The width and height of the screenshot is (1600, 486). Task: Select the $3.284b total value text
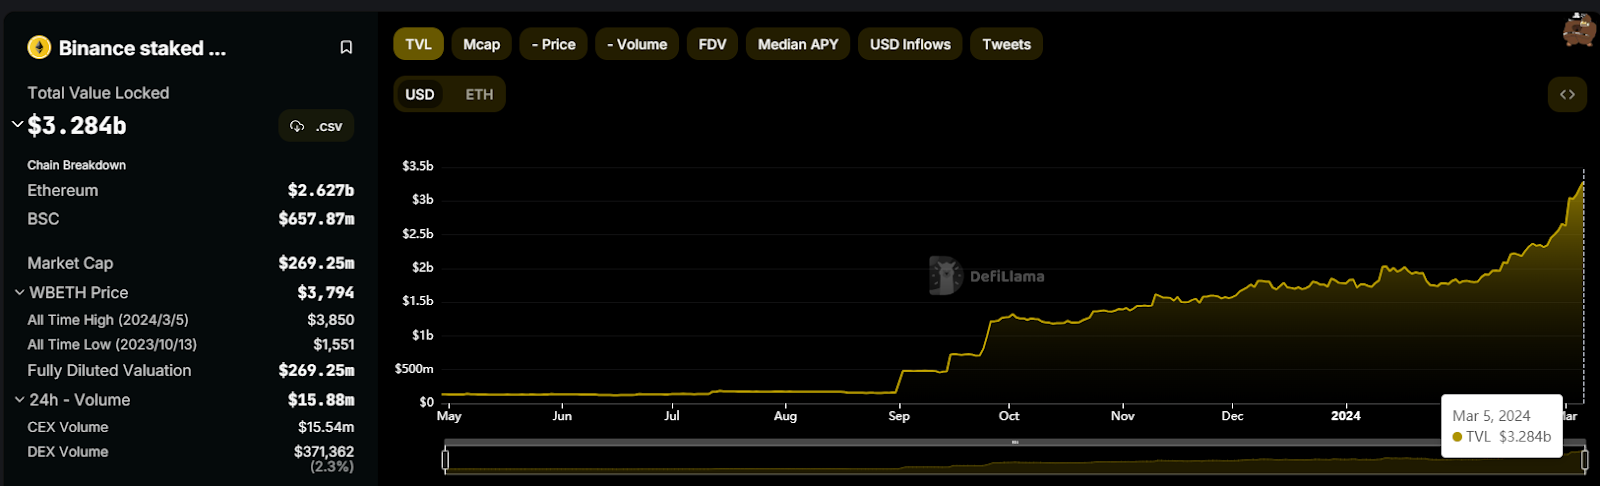click(77, 125)
